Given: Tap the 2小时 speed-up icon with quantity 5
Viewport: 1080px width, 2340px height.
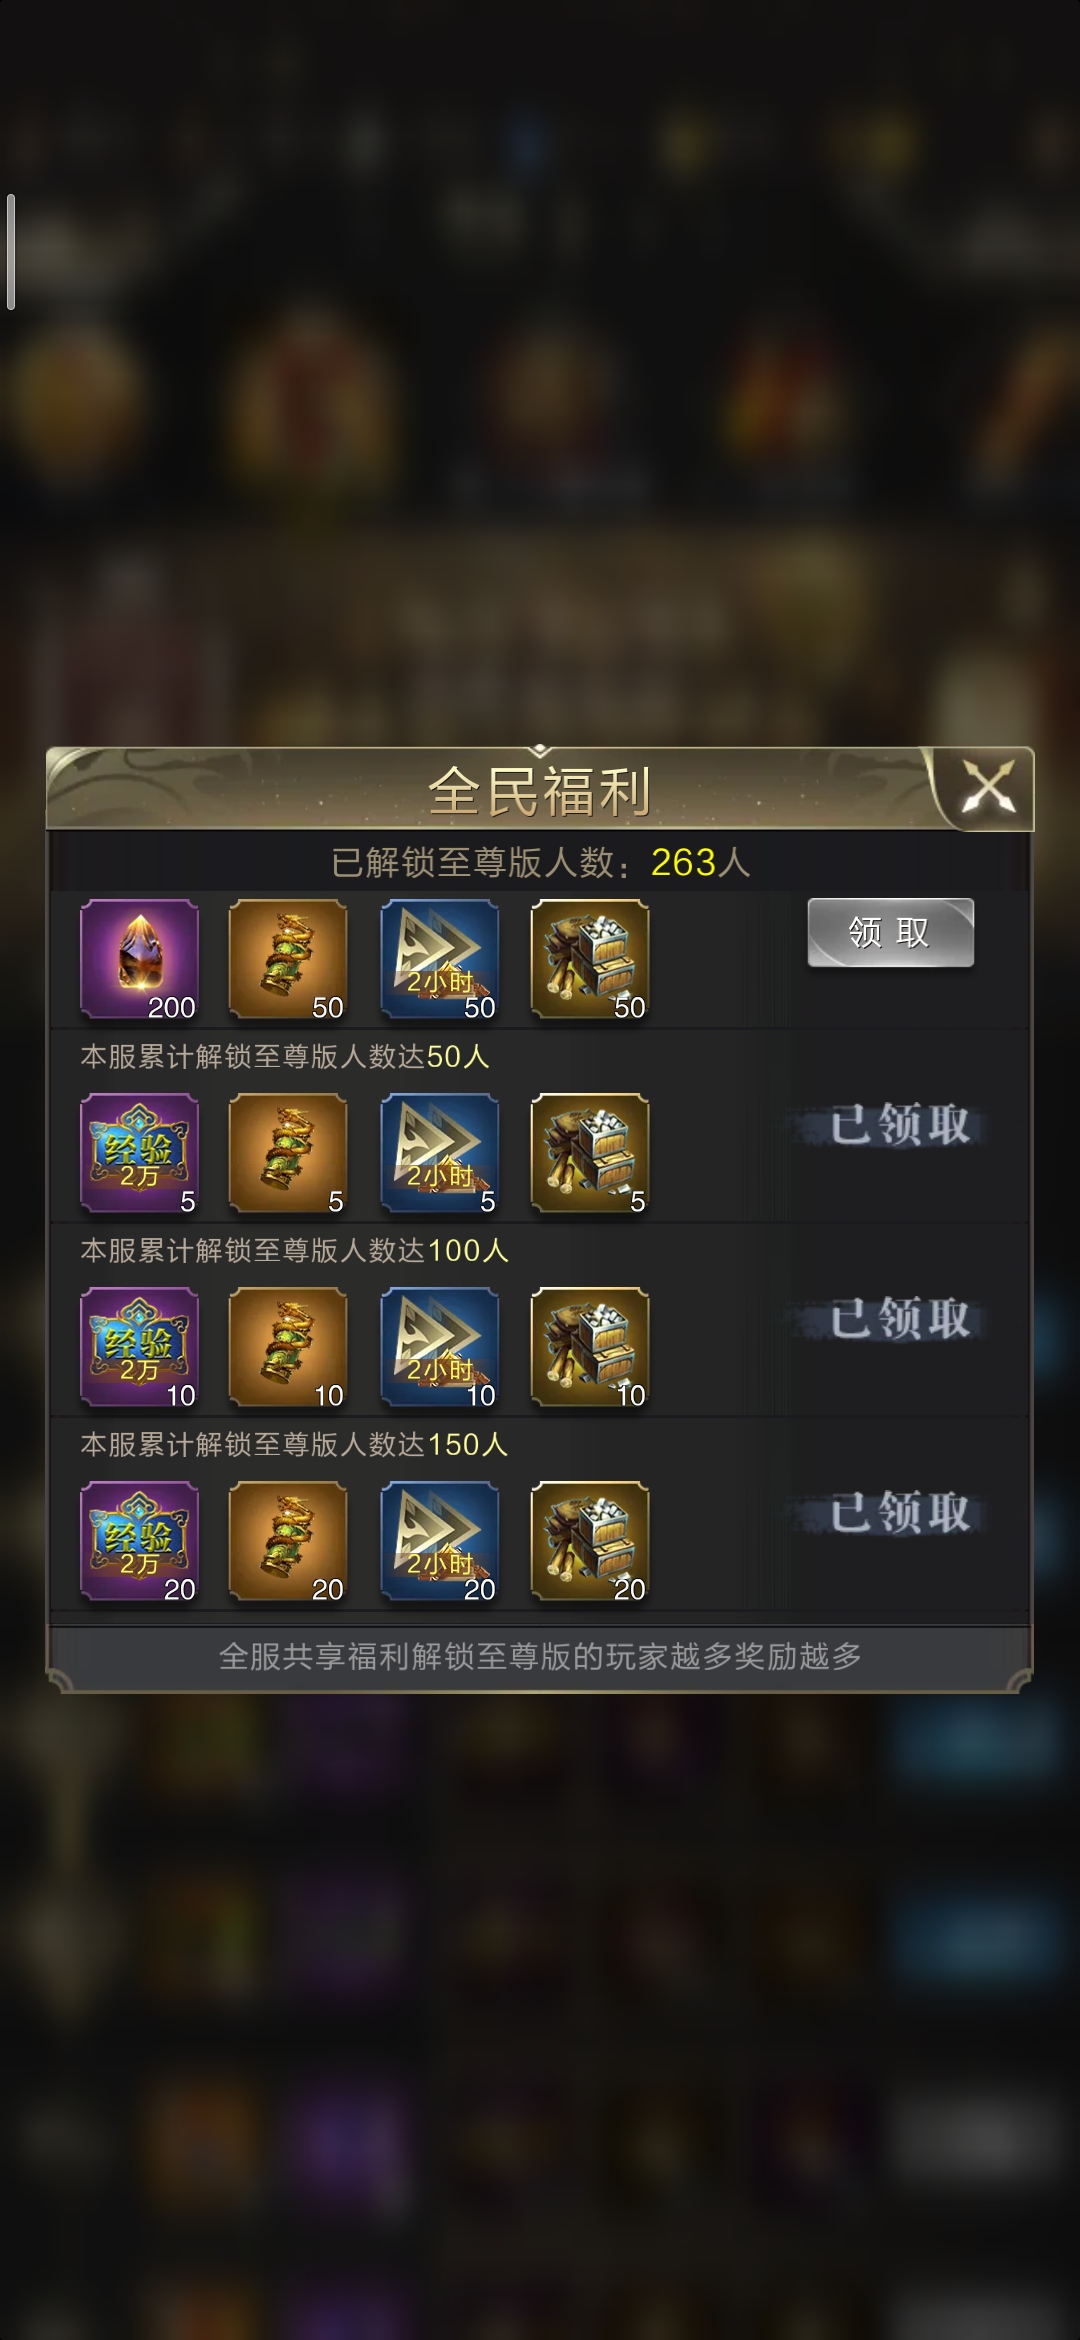Looking at the screenshot, I should pos(439,1153).
